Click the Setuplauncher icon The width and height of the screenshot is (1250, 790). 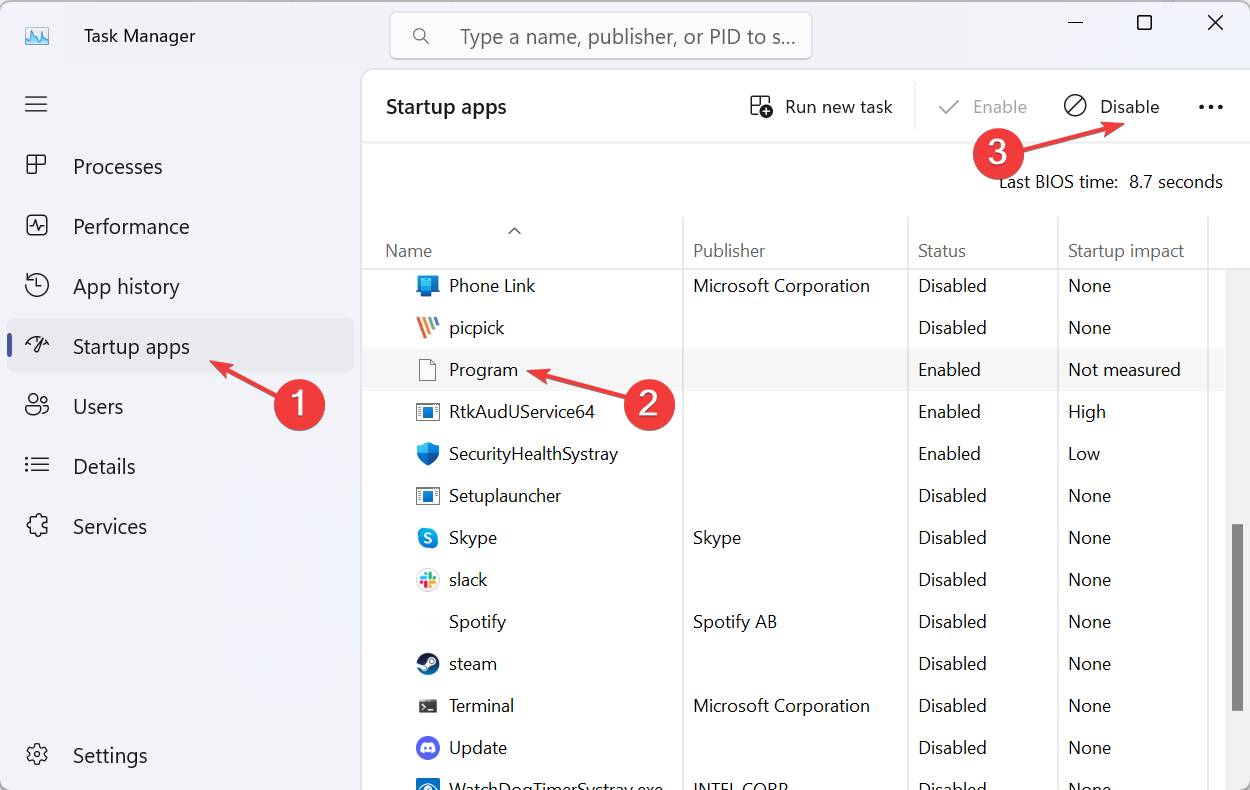click(x=428, y=496)
